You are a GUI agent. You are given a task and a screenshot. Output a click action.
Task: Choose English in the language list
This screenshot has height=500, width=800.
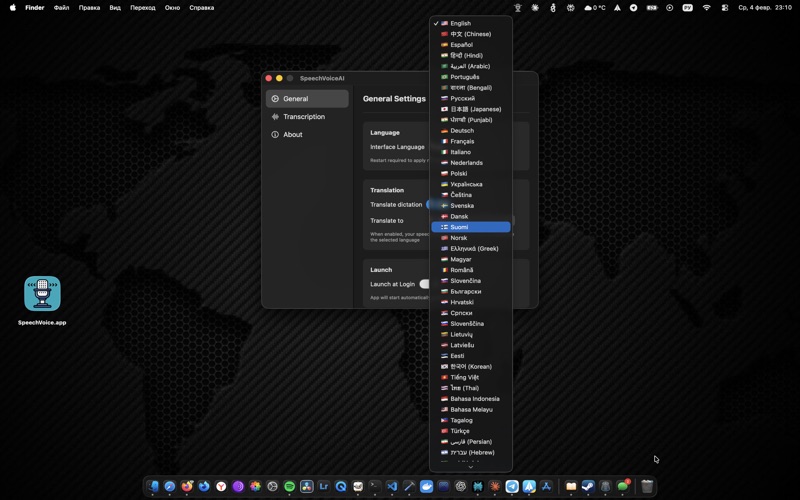point(471,23)
